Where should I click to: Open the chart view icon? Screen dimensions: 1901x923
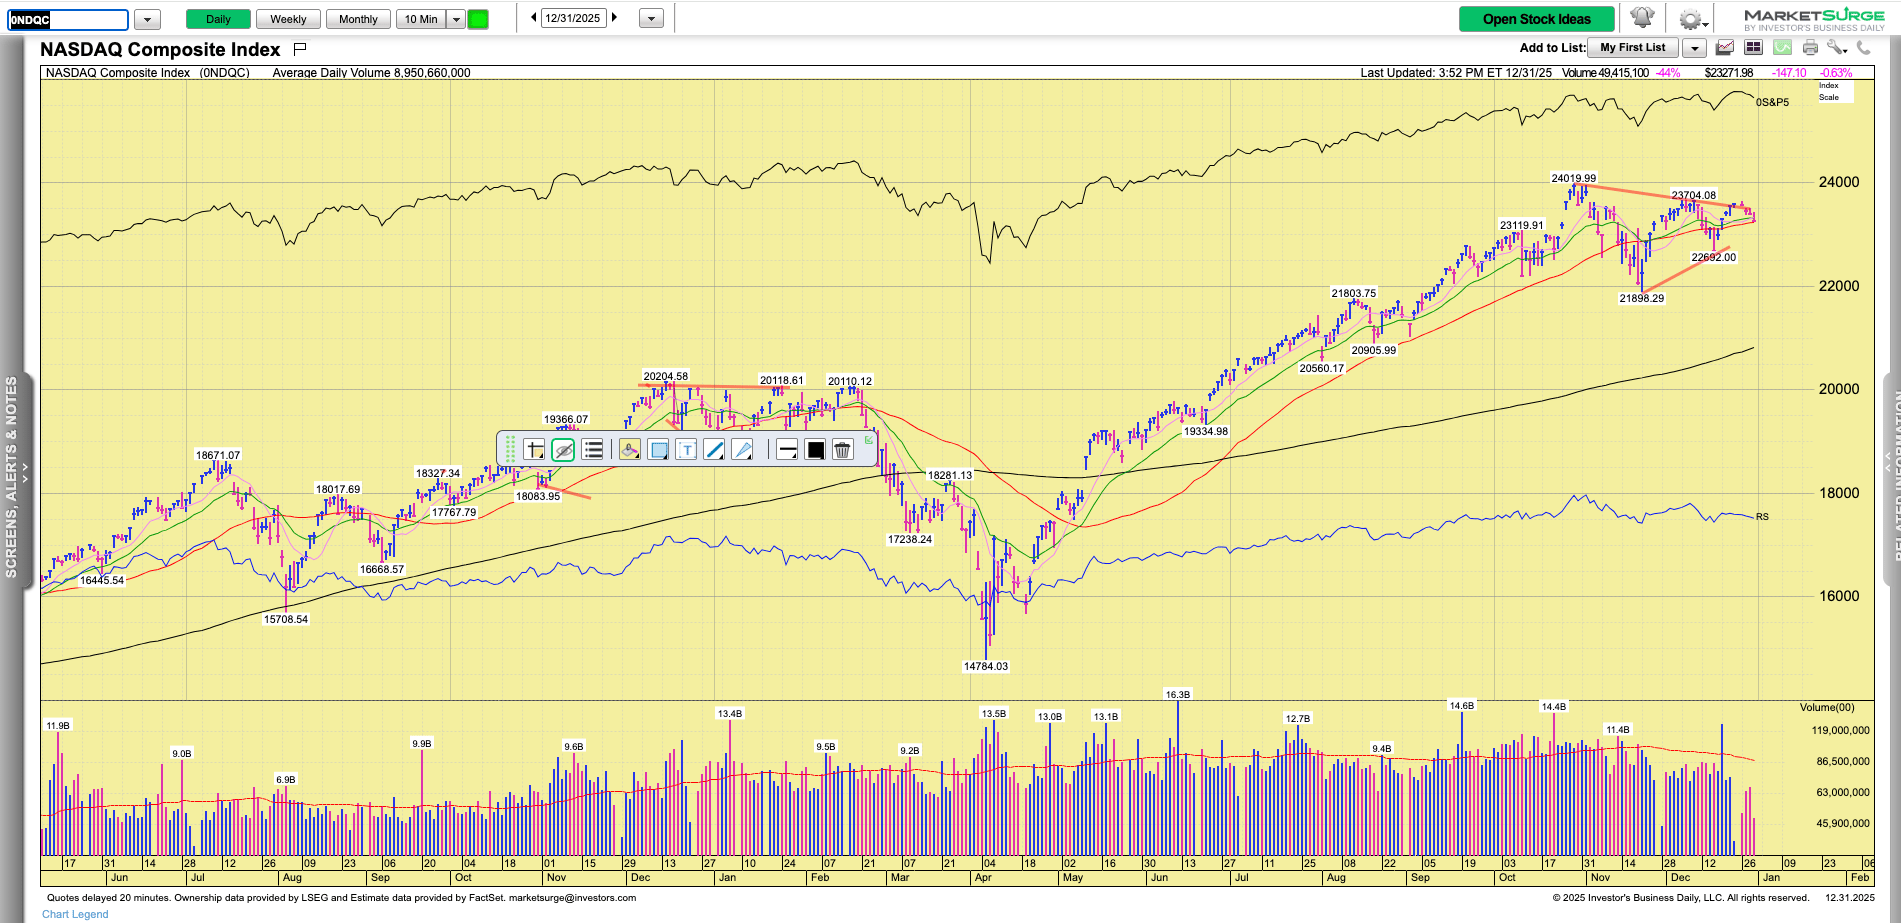1725,47
